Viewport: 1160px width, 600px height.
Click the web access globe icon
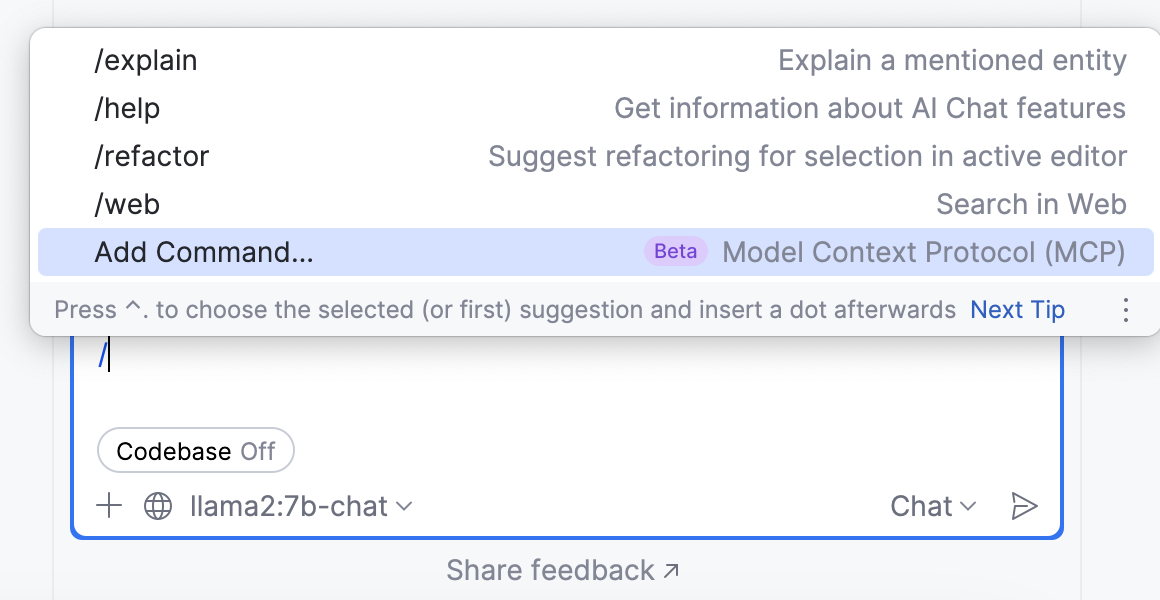[158, 506]
